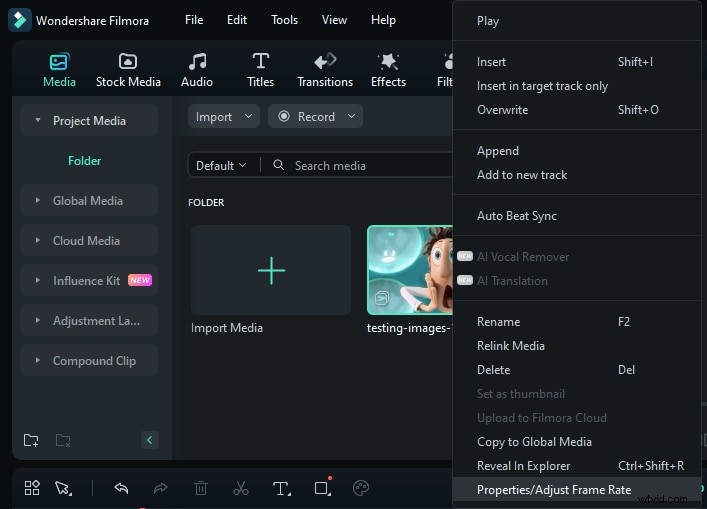
Task: Switch to the Audio tab
Action: [x=197, y=70]
